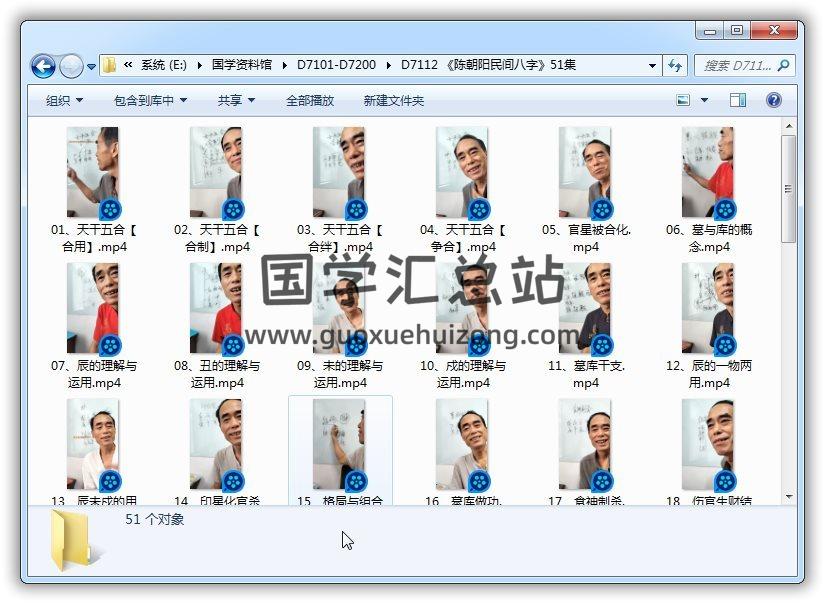This screenshot has height=604, width=825.
Task: Open the view options dropdown arrow
Action: [x=704, y=100]
